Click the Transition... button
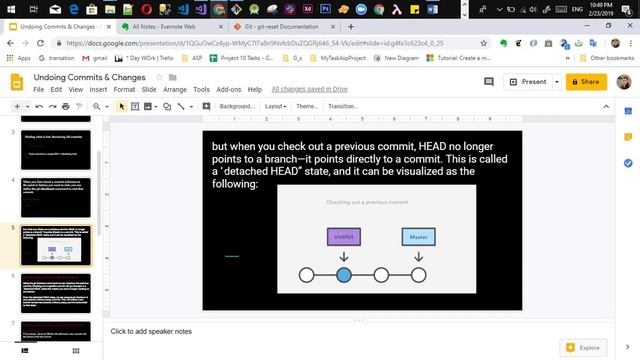Viewport: 640px width, 360px height. click(x=343, y=106)
